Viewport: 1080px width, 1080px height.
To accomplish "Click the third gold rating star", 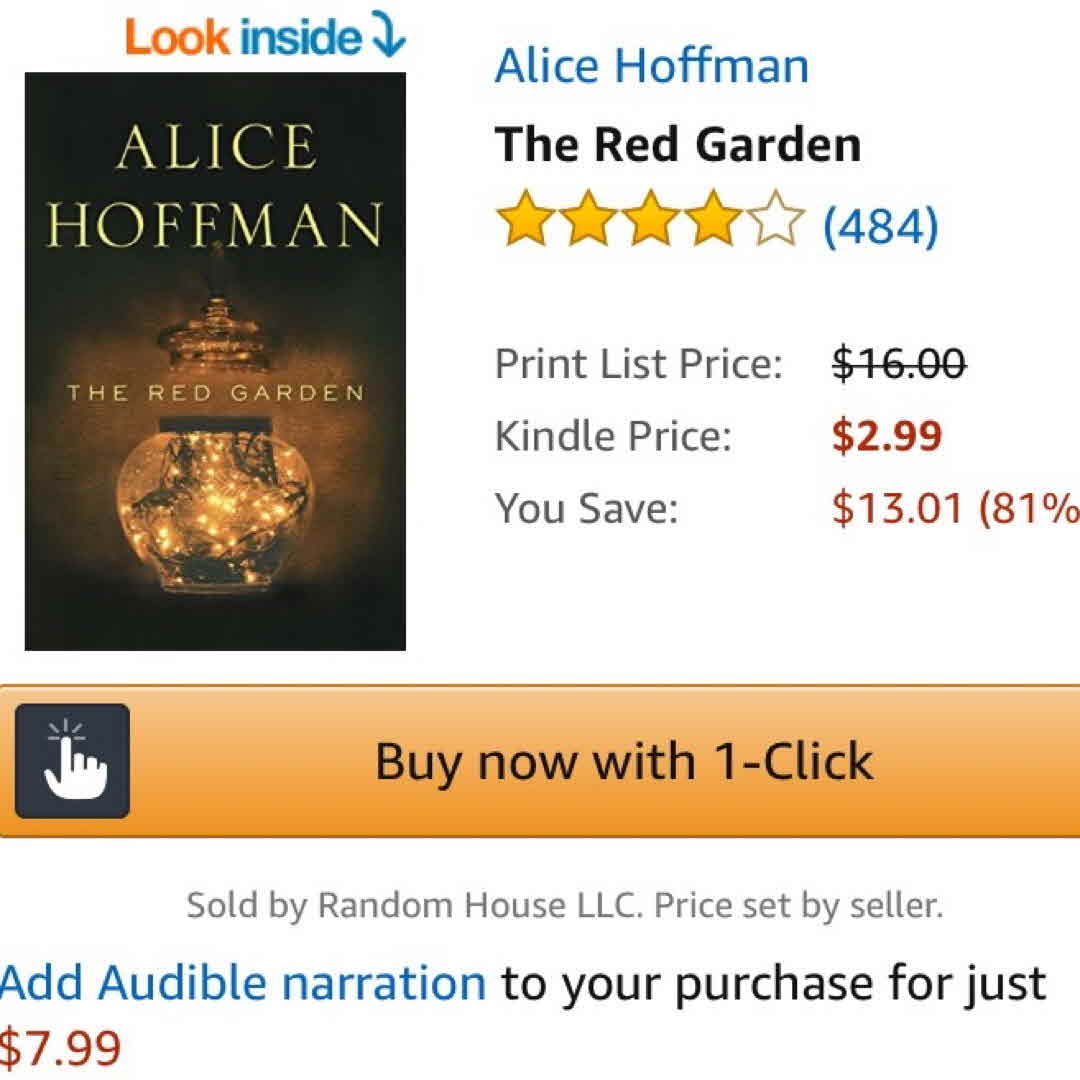I will pos(651,223).
